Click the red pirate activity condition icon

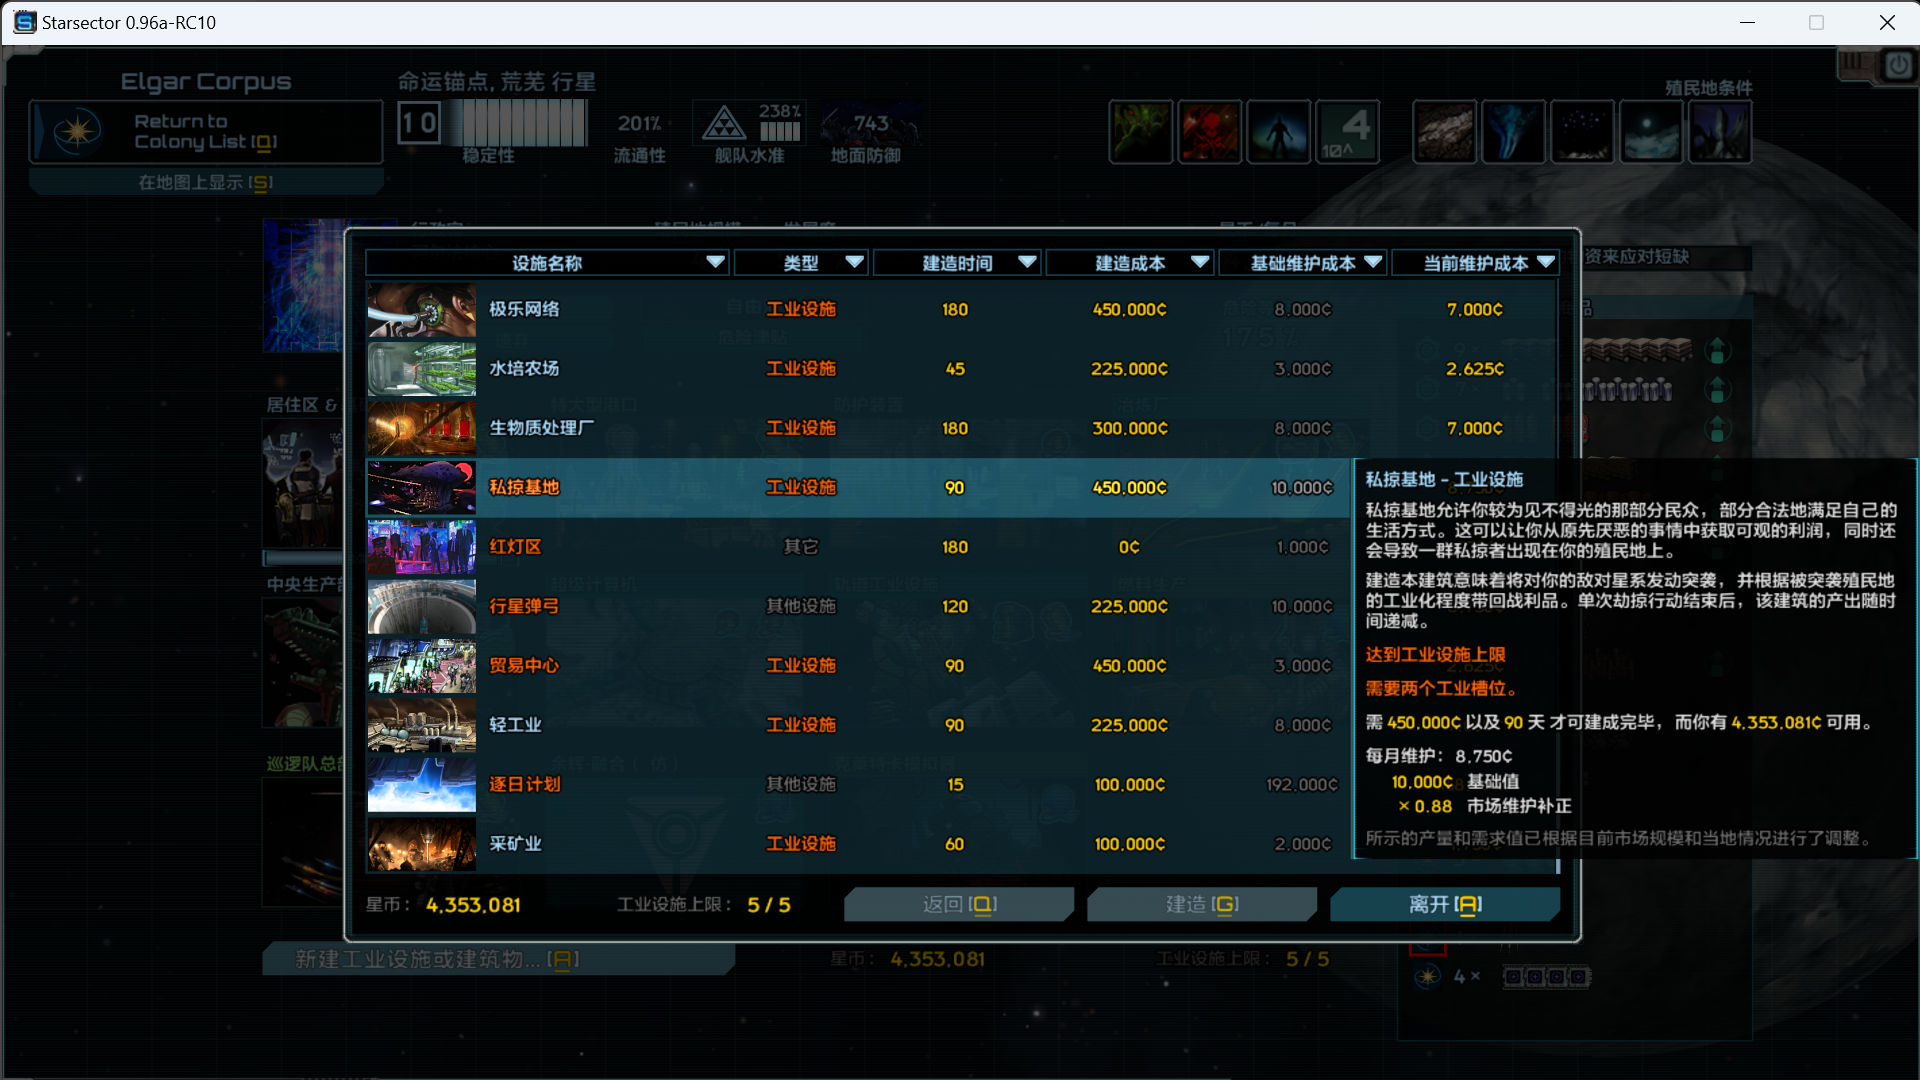tap(1210, 131)
